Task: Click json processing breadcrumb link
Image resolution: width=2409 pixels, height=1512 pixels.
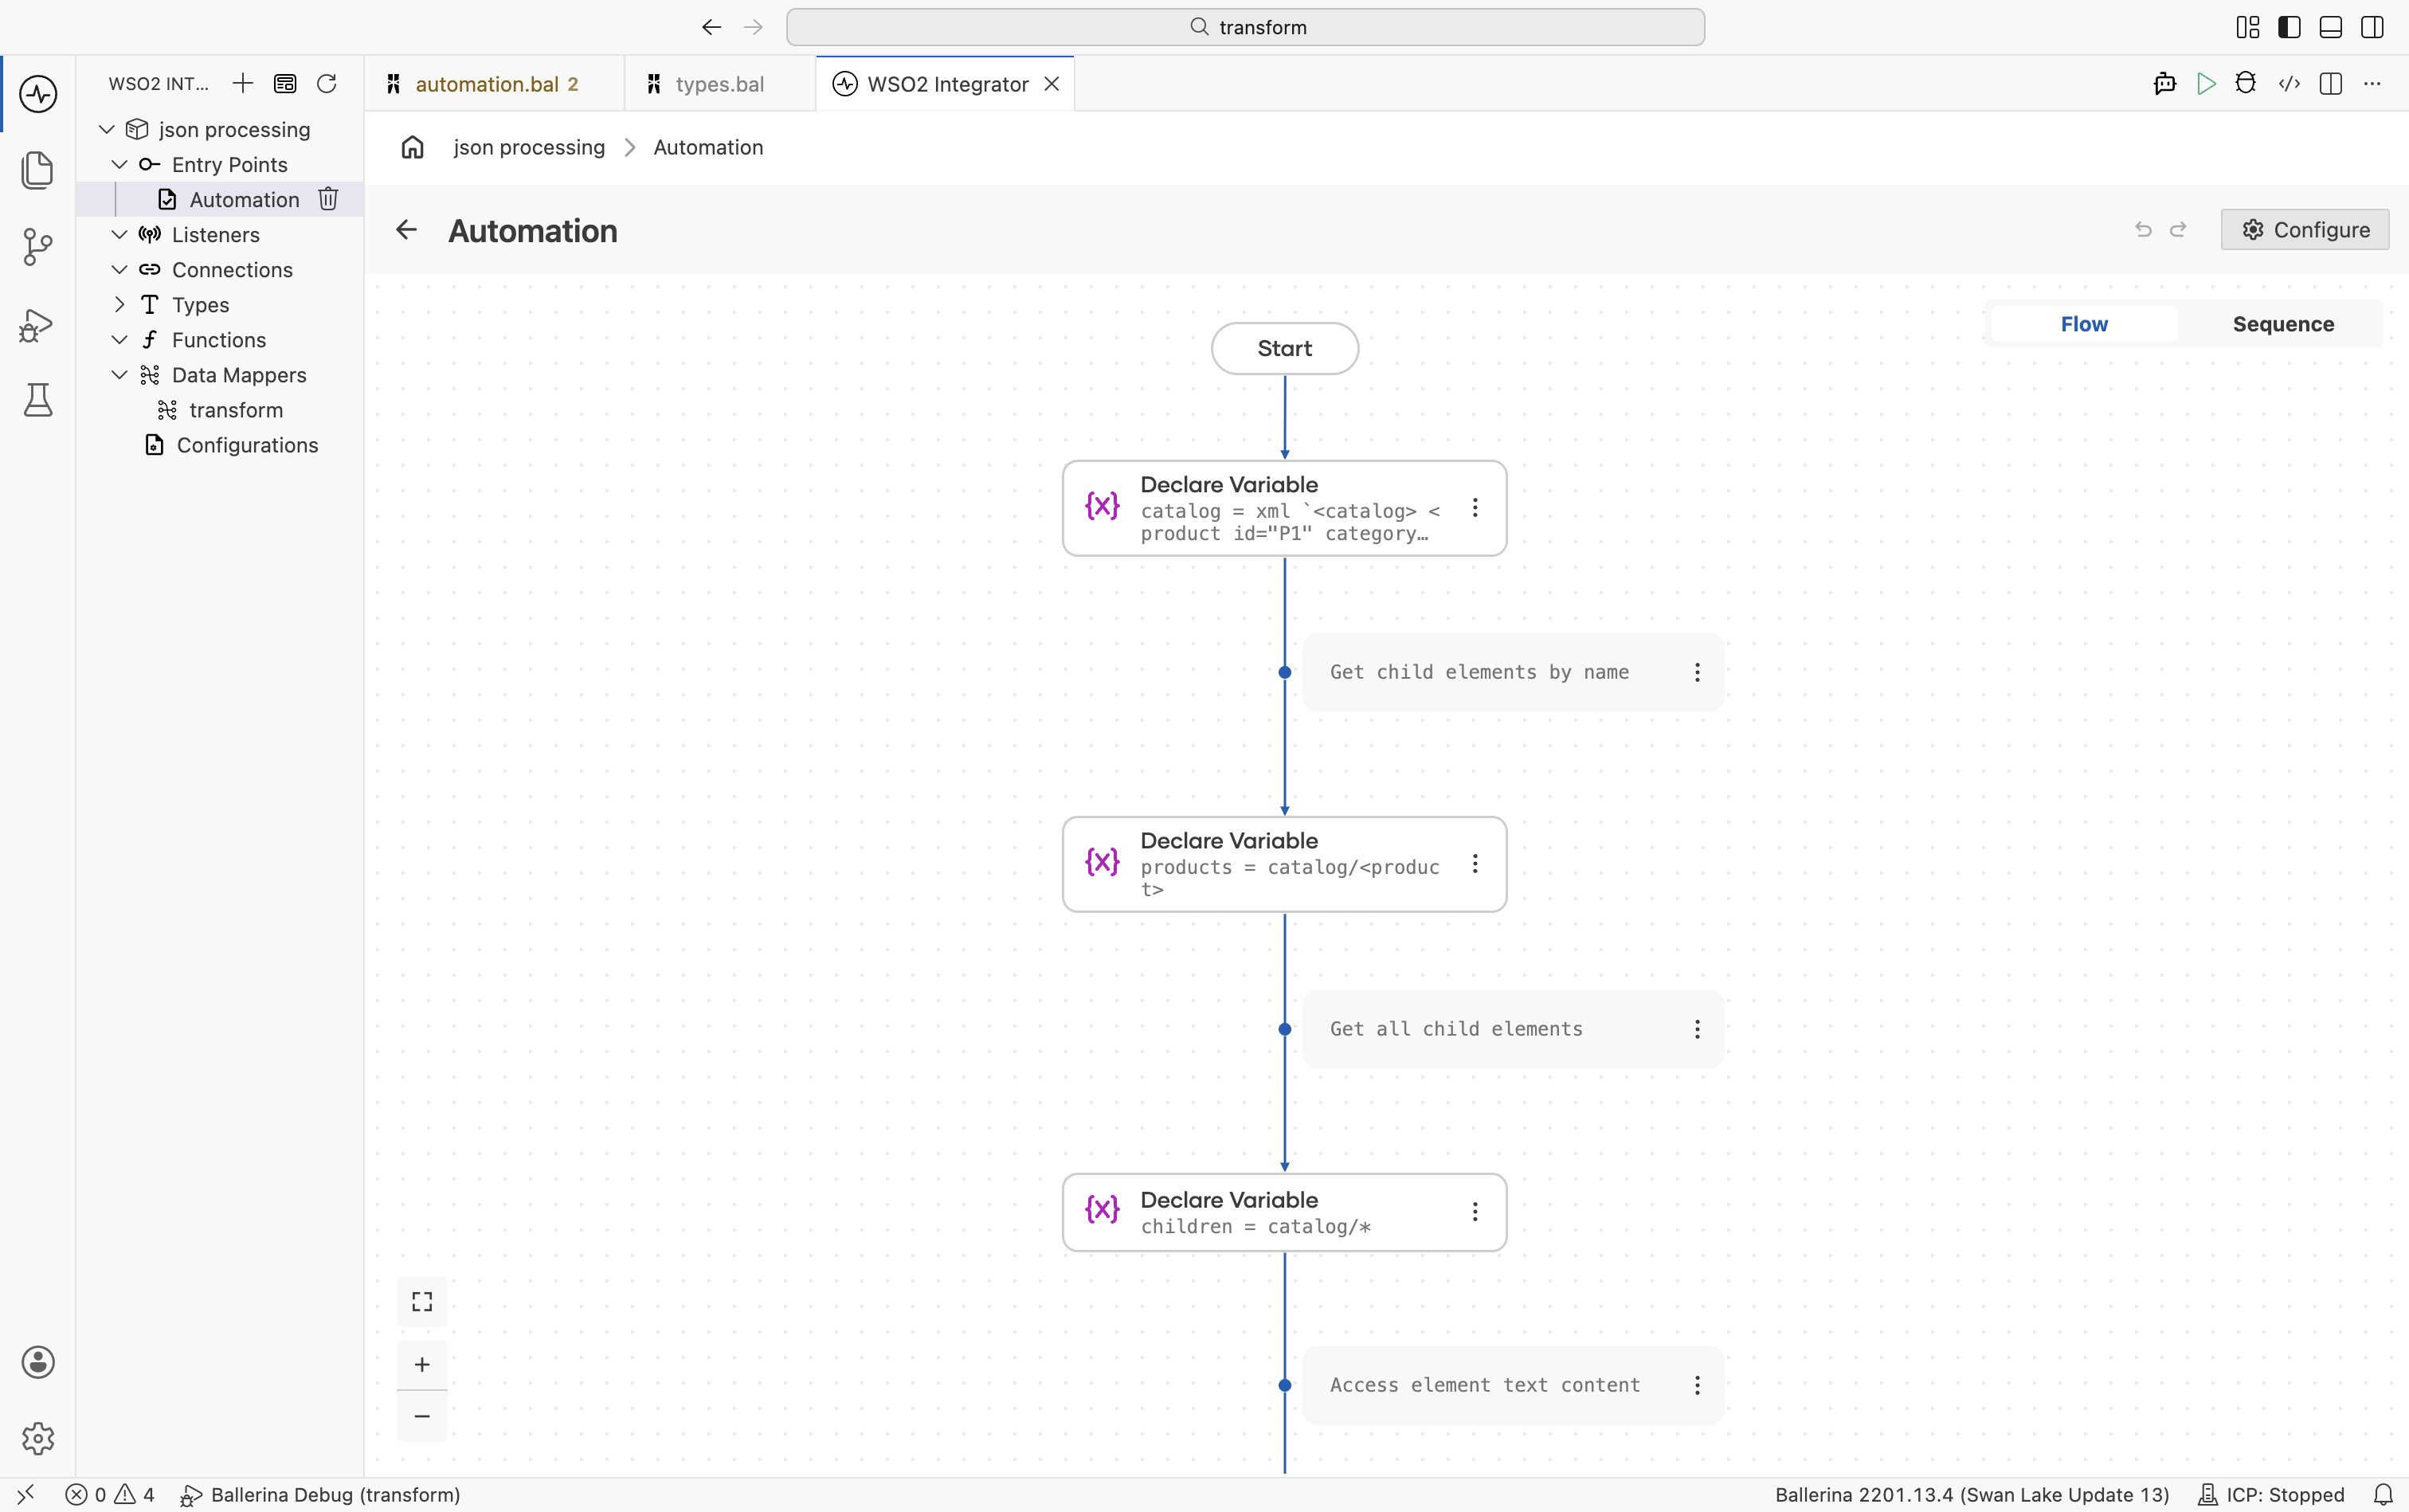Action: pyautogui.click(x=529, y=148)
